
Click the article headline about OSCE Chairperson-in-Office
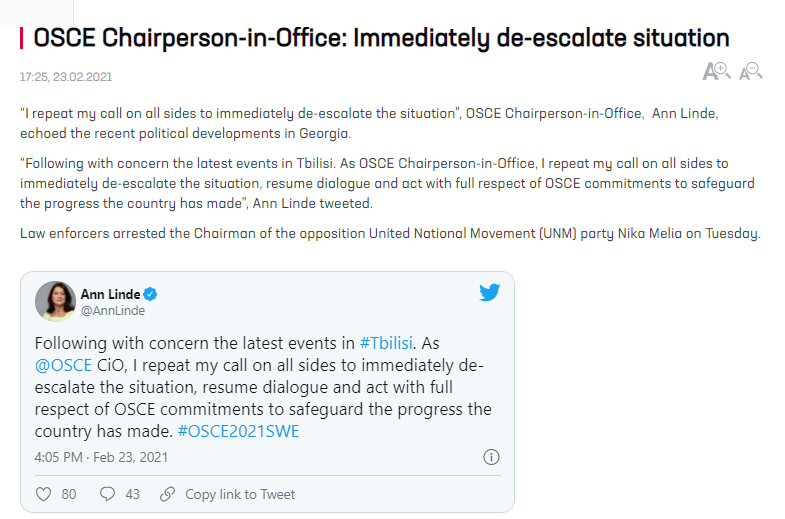tap(381, 38)
